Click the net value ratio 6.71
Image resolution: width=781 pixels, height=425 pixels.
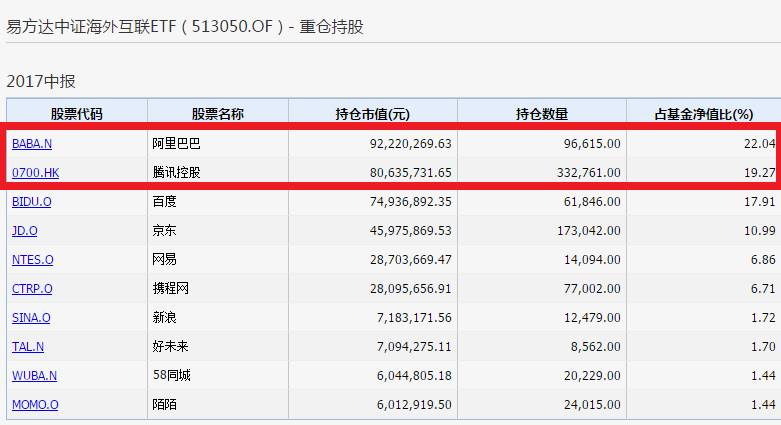click(x=763, y=288)
